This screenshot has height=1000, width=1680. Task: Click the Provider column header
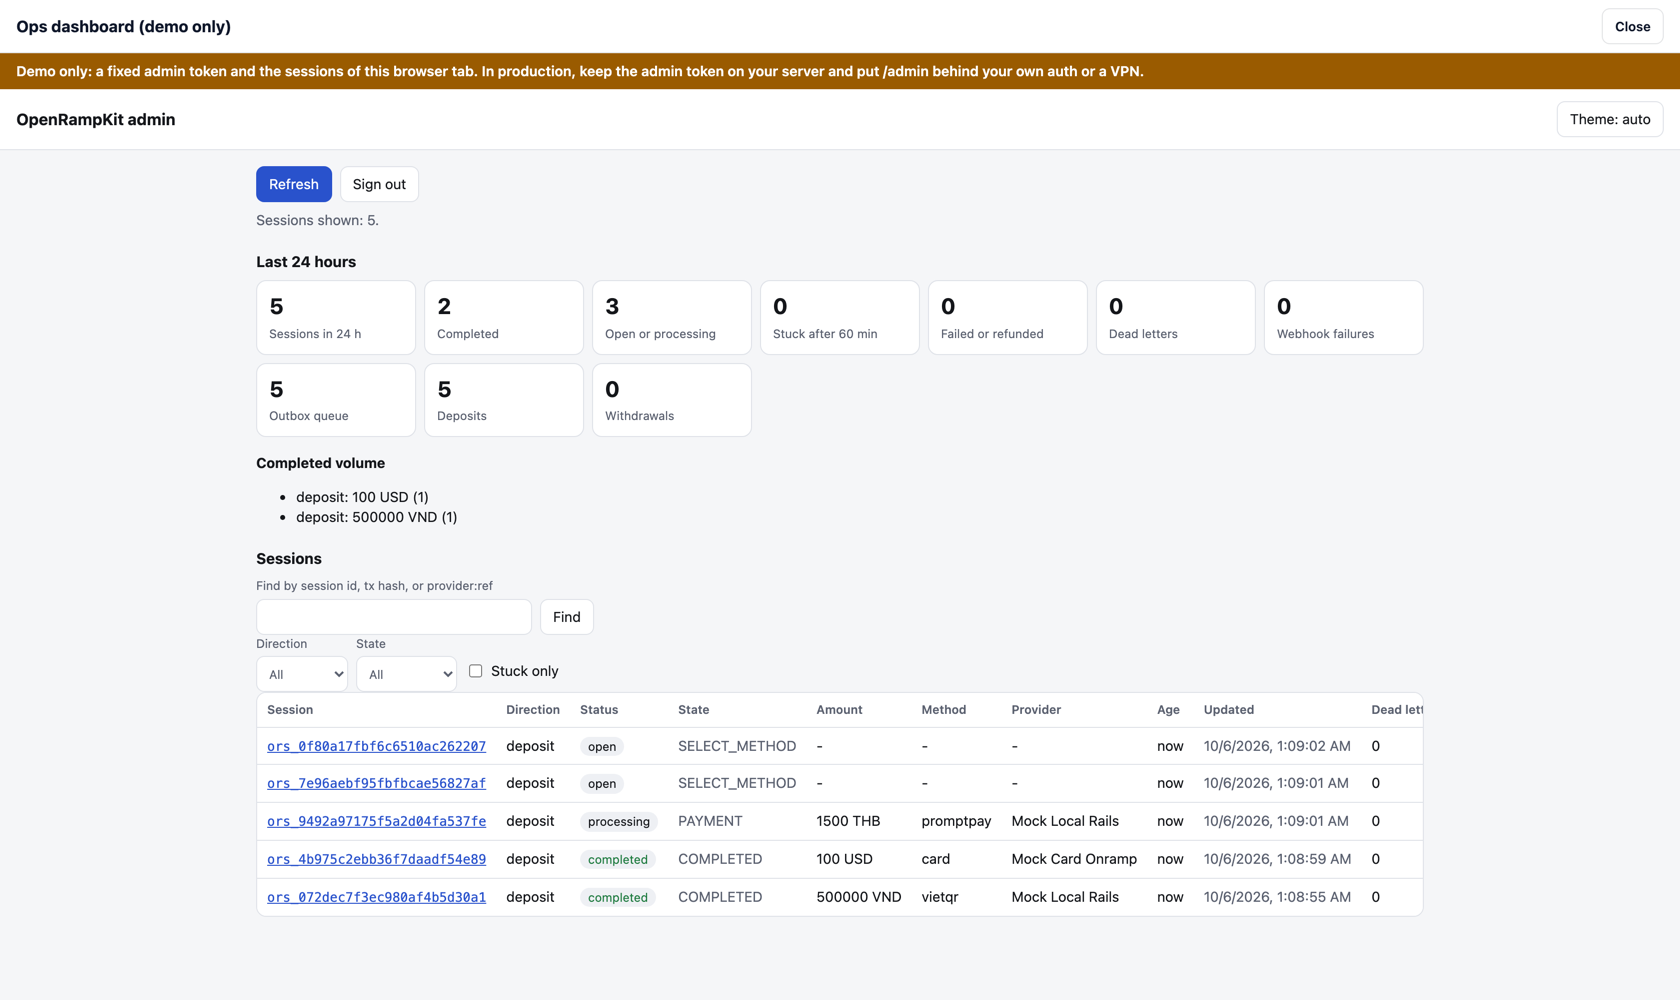(1036, 710)
